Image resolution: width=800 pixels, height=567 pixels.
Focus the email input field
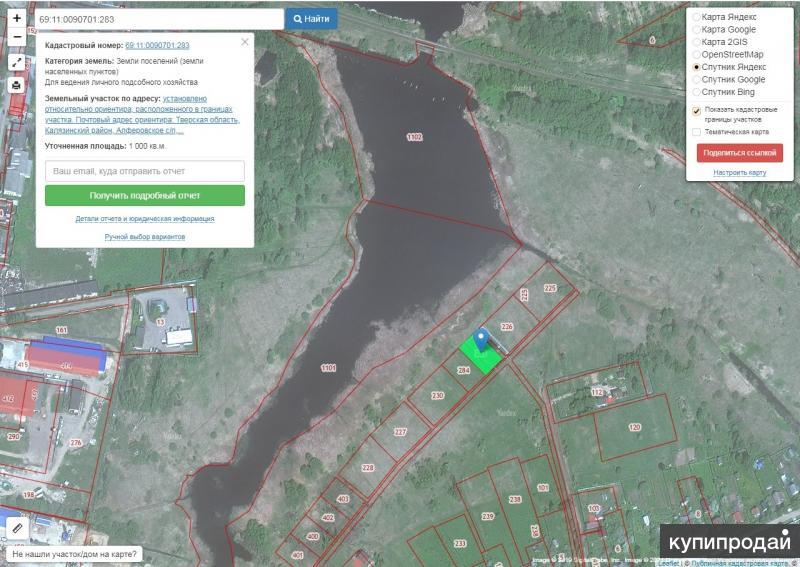tap(145, 171)
